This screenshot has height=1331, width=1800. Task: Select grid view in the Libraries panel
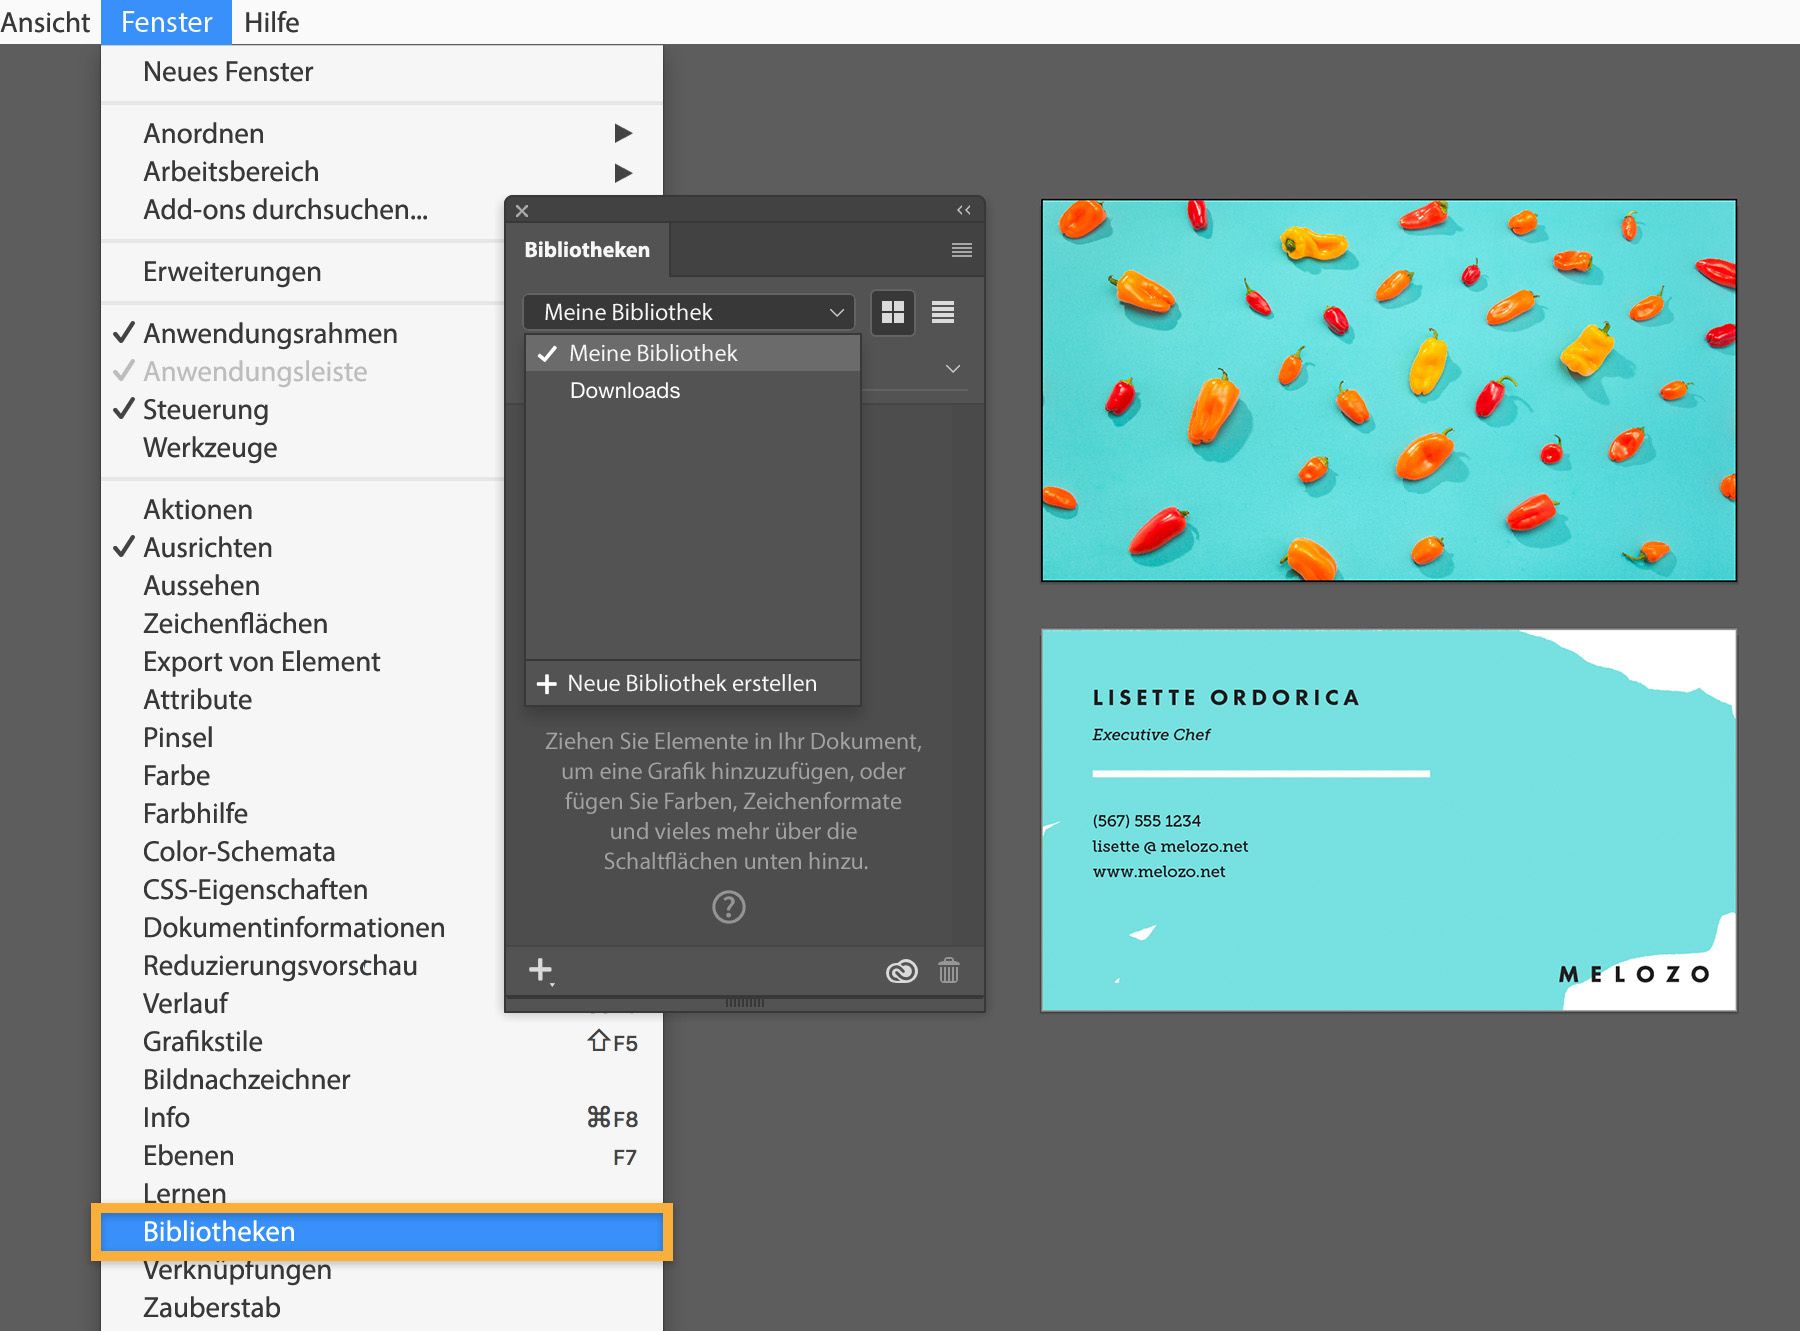click(892, 312)
